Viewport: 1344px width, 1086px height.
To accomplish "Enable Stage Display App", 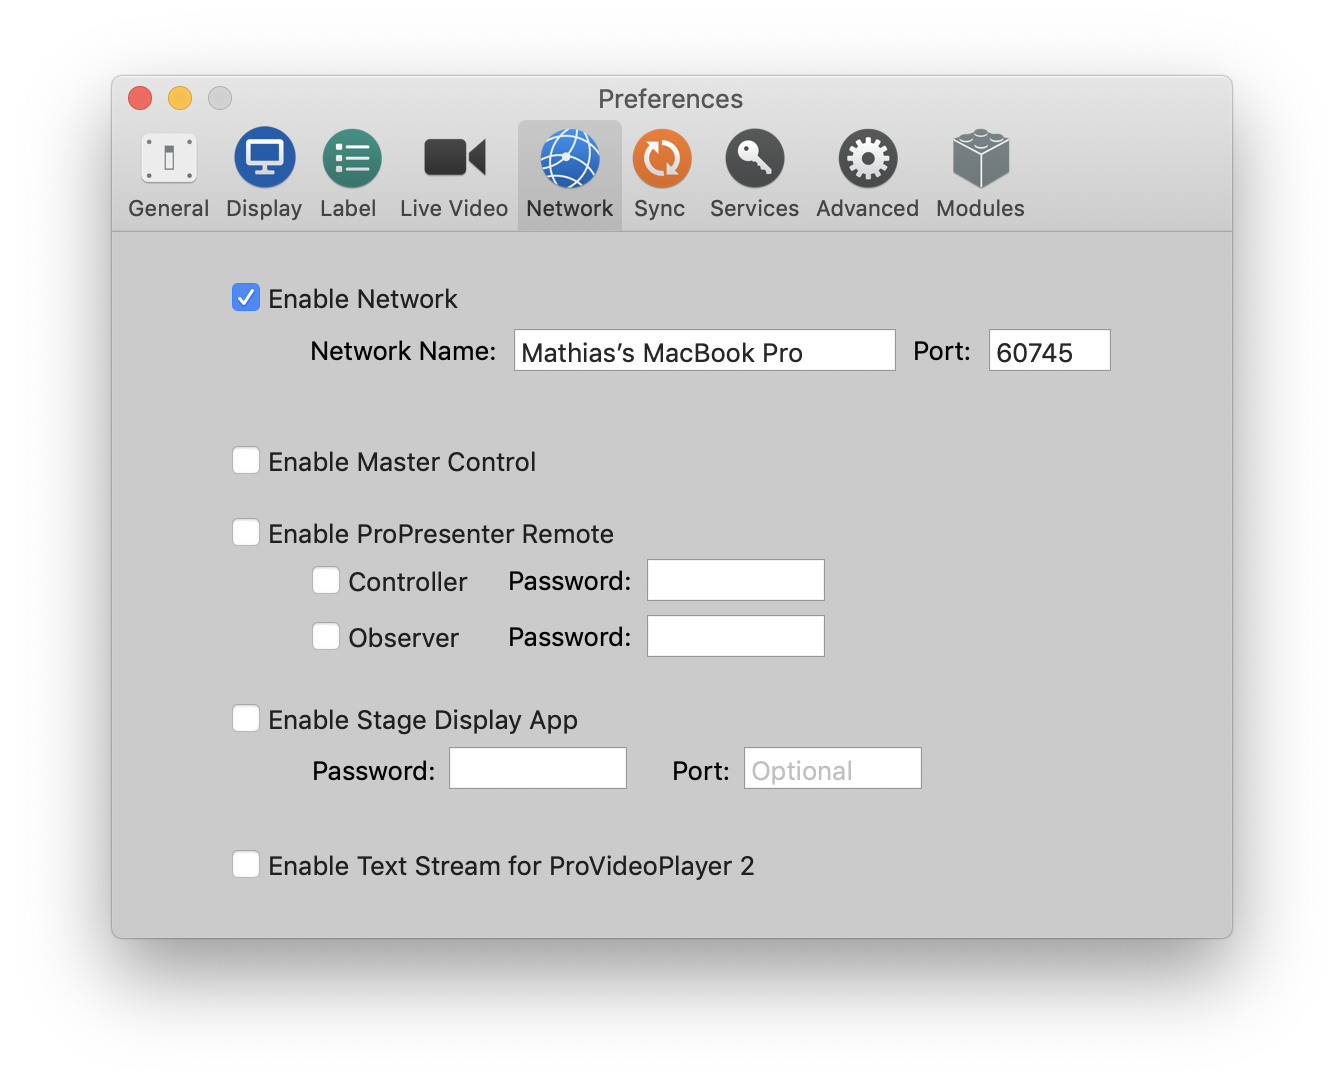I will [x=245, y=718].
